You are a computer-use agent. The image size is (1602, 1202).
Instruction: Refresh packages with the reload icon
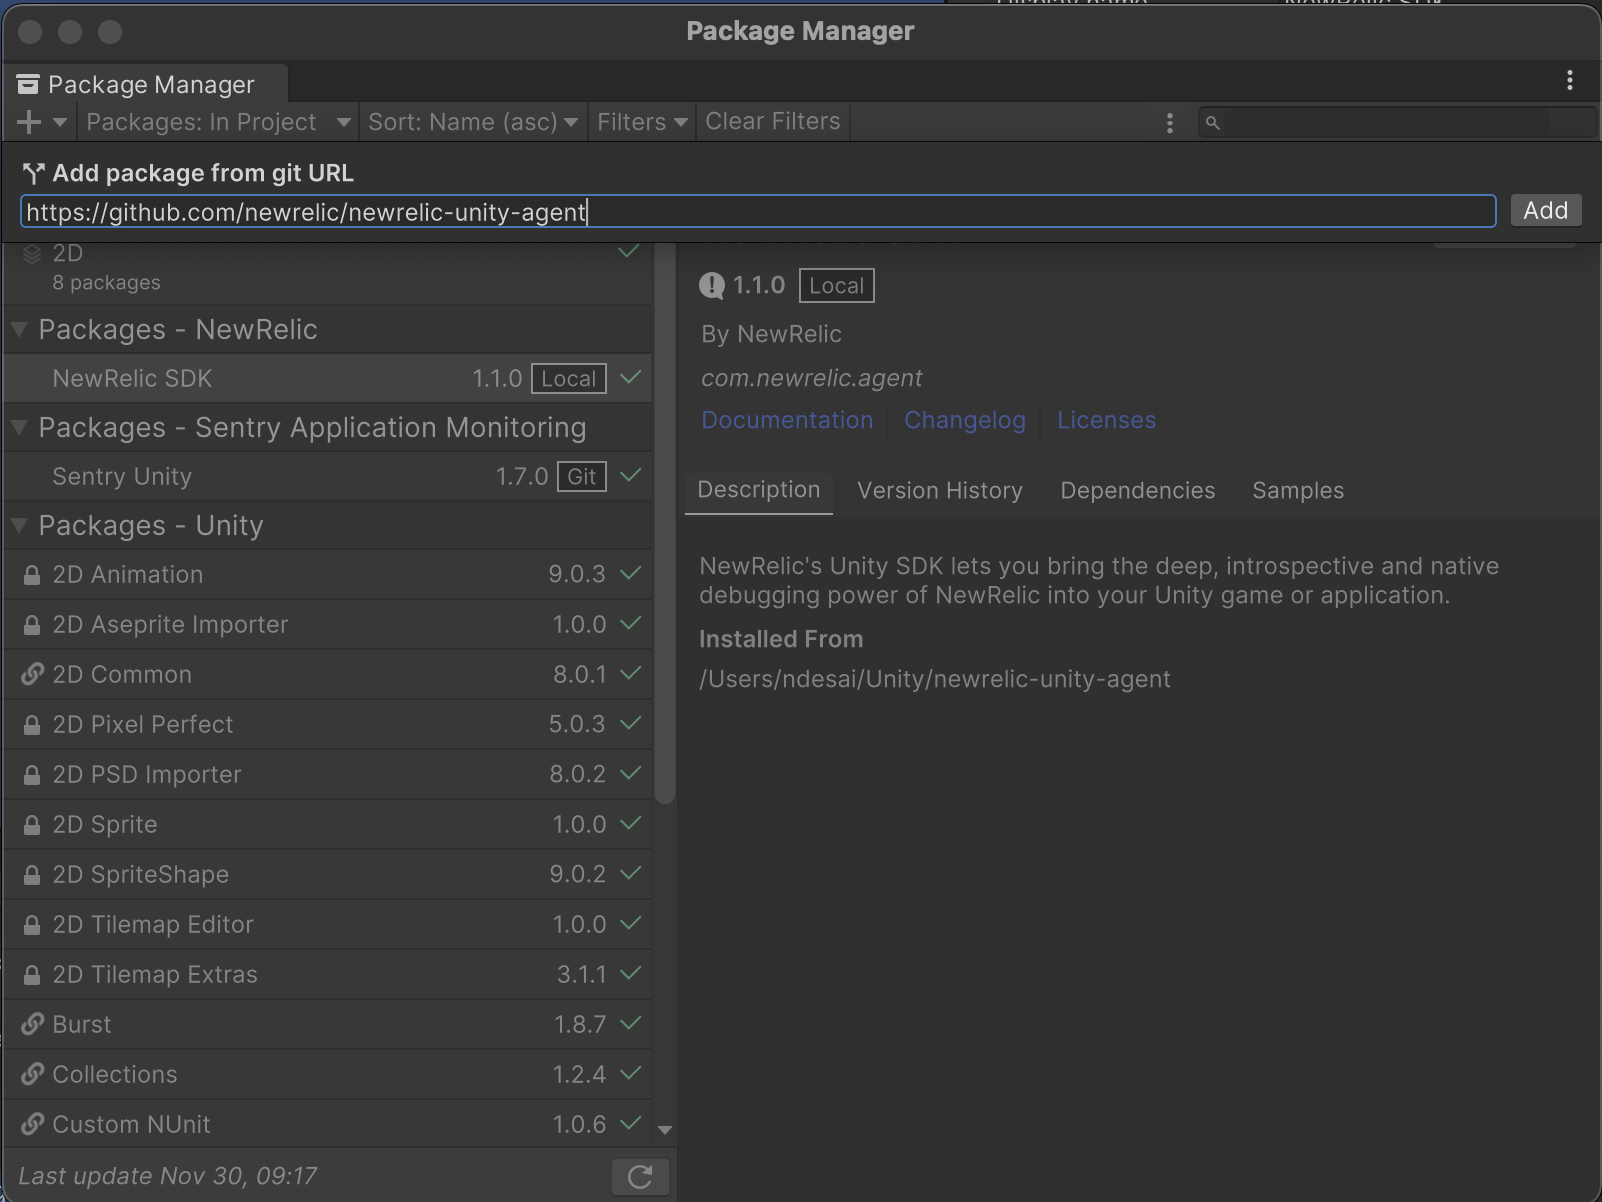(x=640, y=1176)
